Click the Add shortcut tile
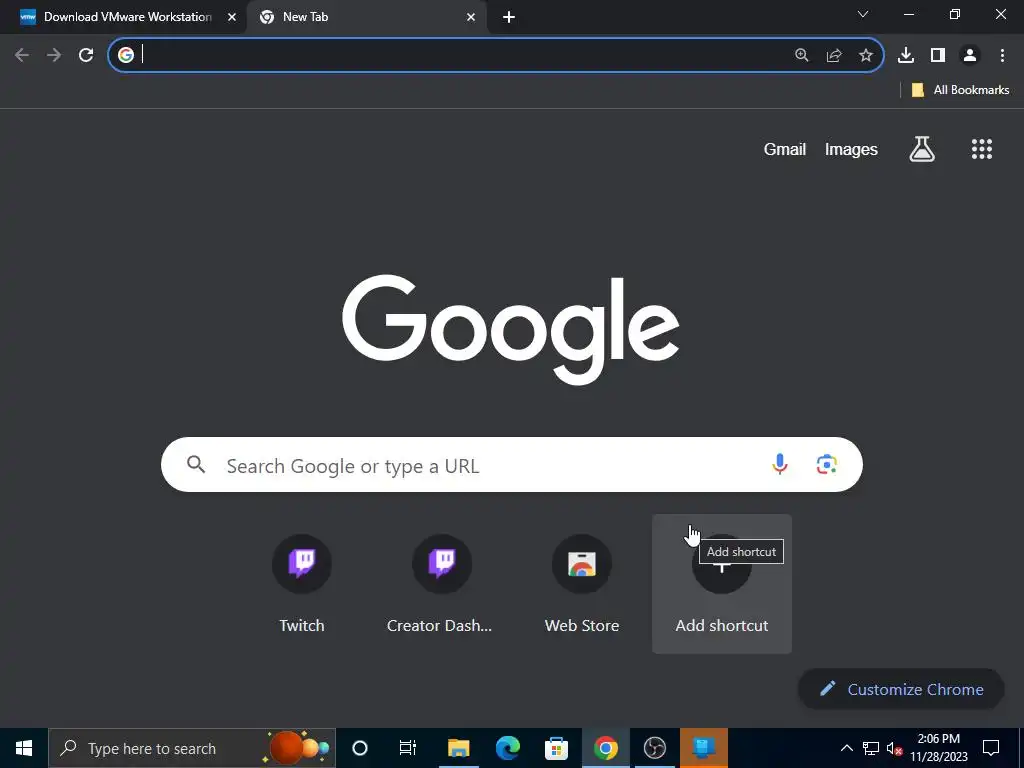 point(722,583)
